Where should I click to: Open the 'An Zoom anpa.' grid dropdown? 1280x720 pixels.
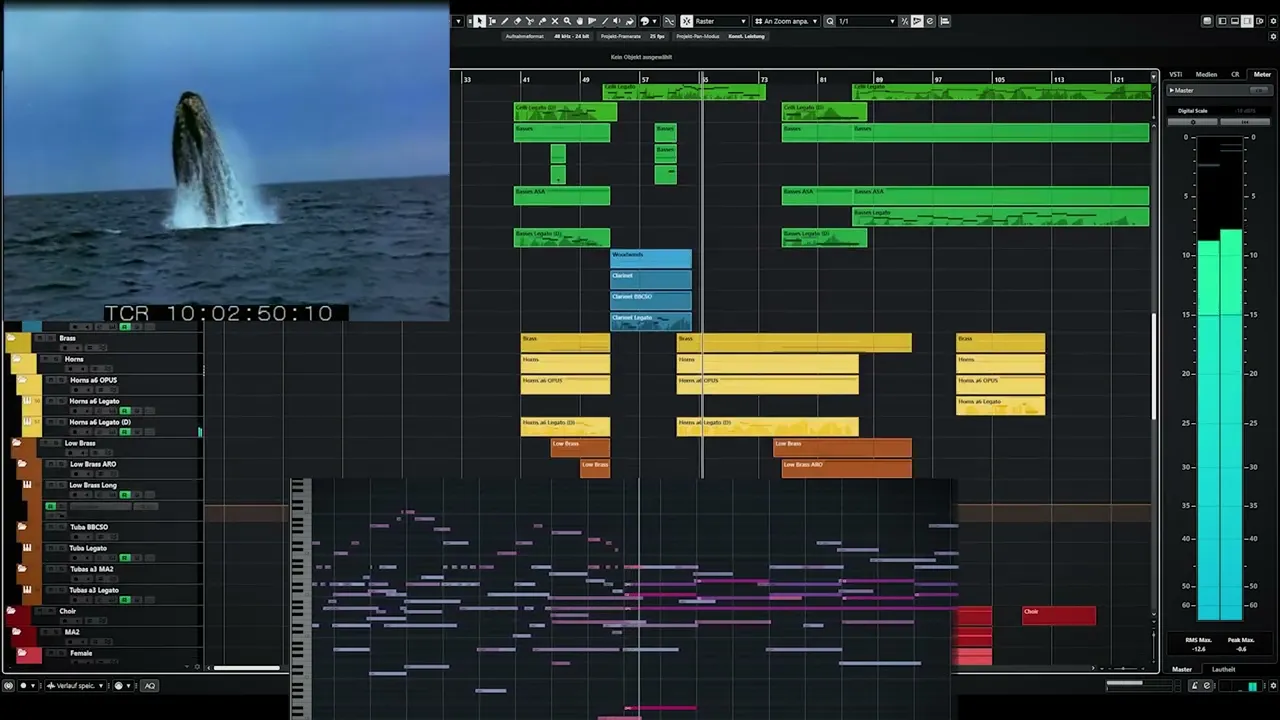787,21
